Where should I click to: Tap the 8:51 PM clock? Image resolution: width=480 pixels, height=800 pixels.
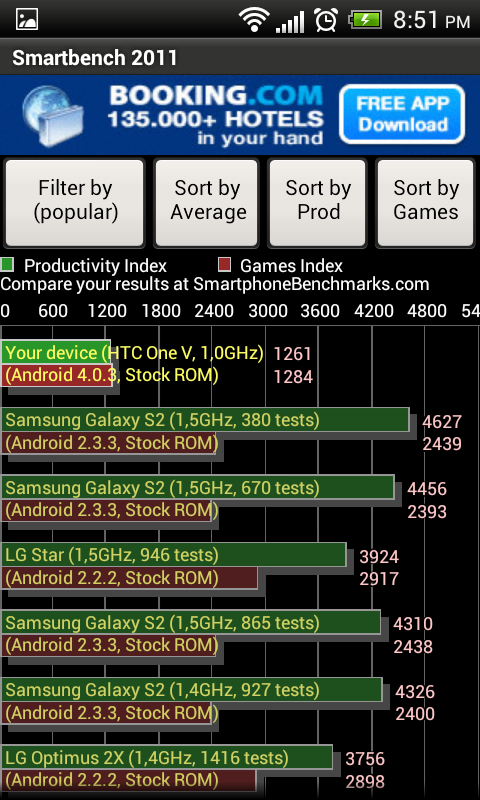432,21
